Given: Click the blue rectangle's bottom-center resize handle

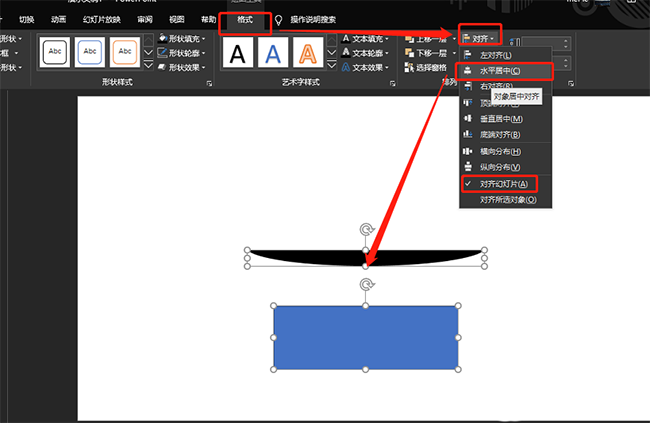Looking at the screenshot, I should tap(366, 369).
